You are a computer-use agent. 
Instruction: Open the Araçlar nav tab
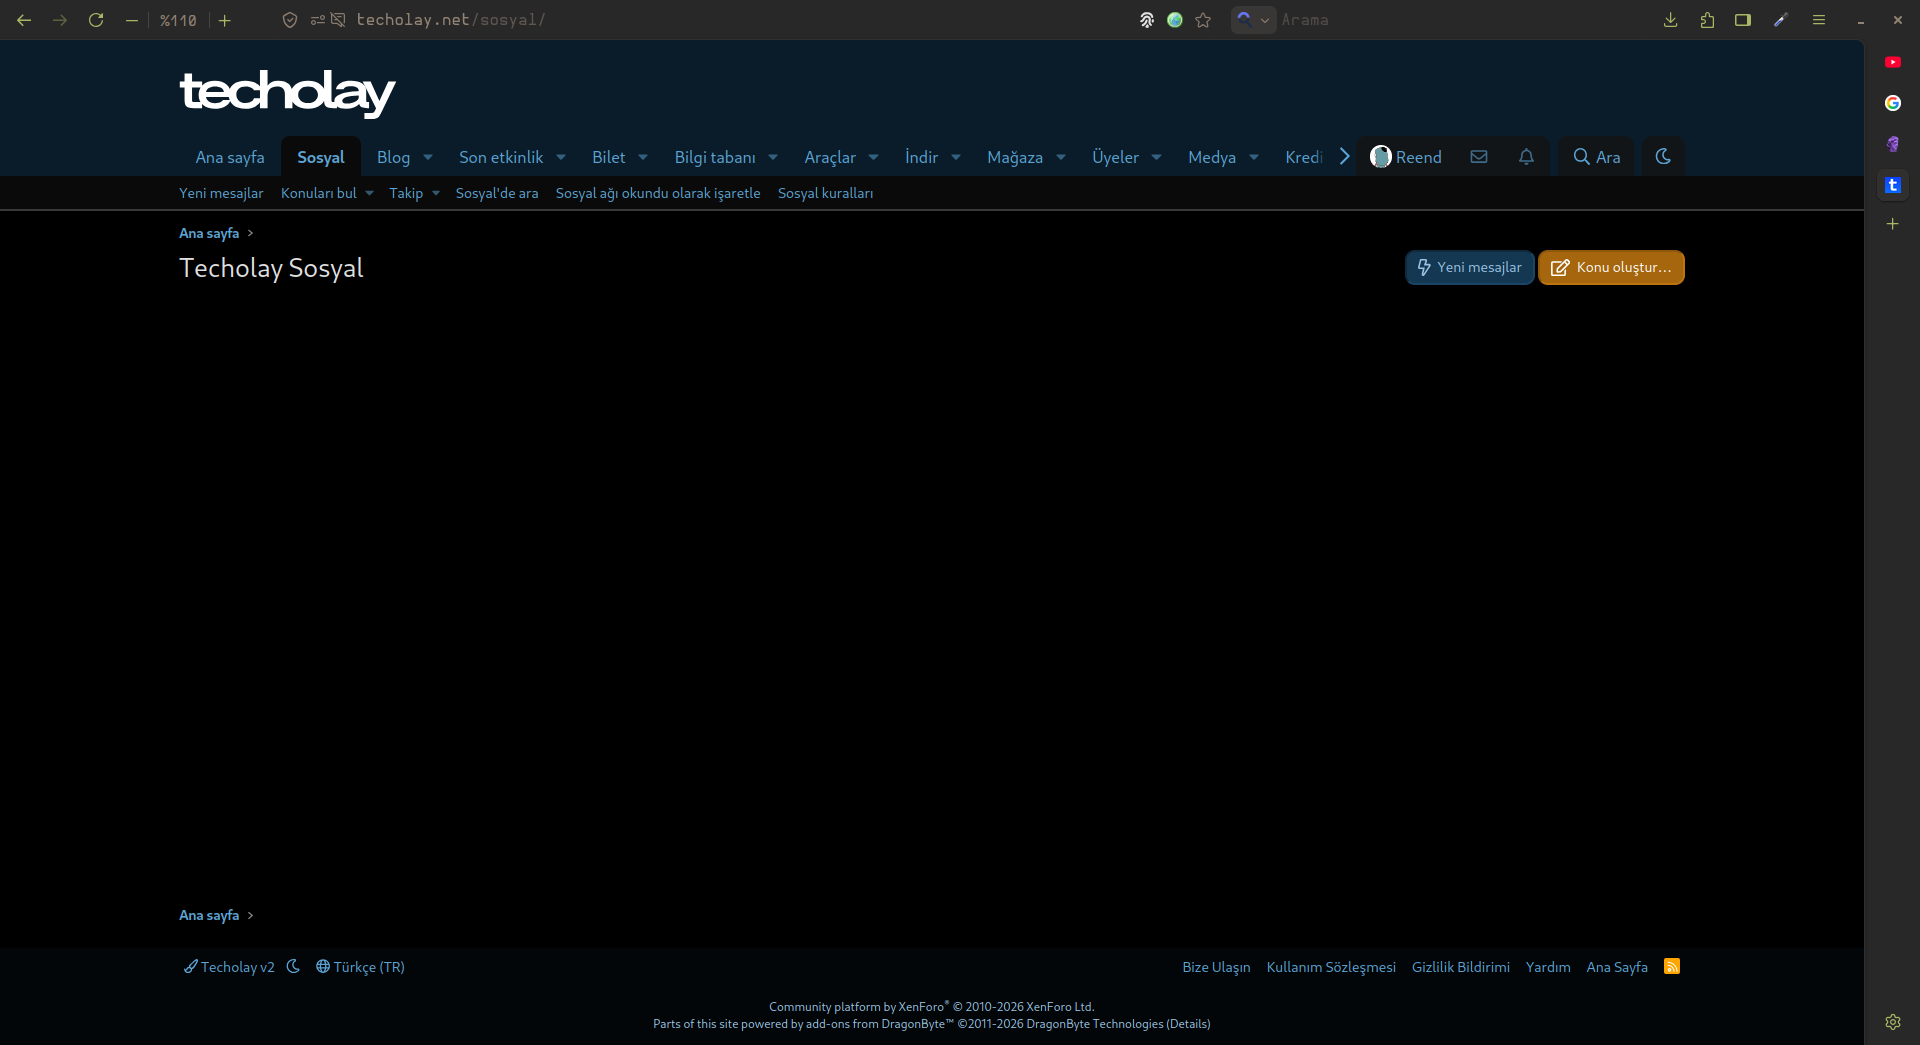point(830,157)
